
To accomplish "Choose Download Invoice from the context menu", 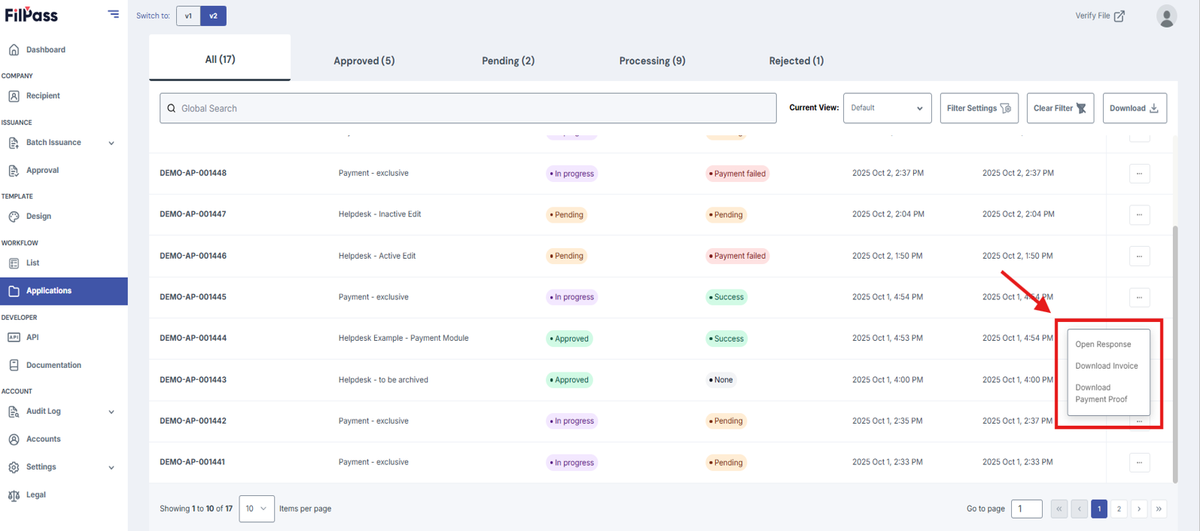I will click(x=1106, y=366).
